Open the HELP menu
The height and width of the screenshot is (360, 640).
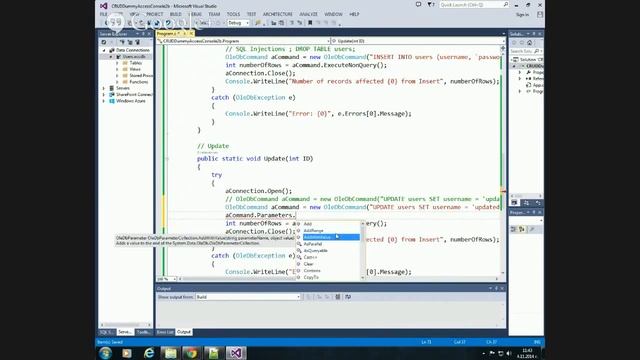click(354, 14)
